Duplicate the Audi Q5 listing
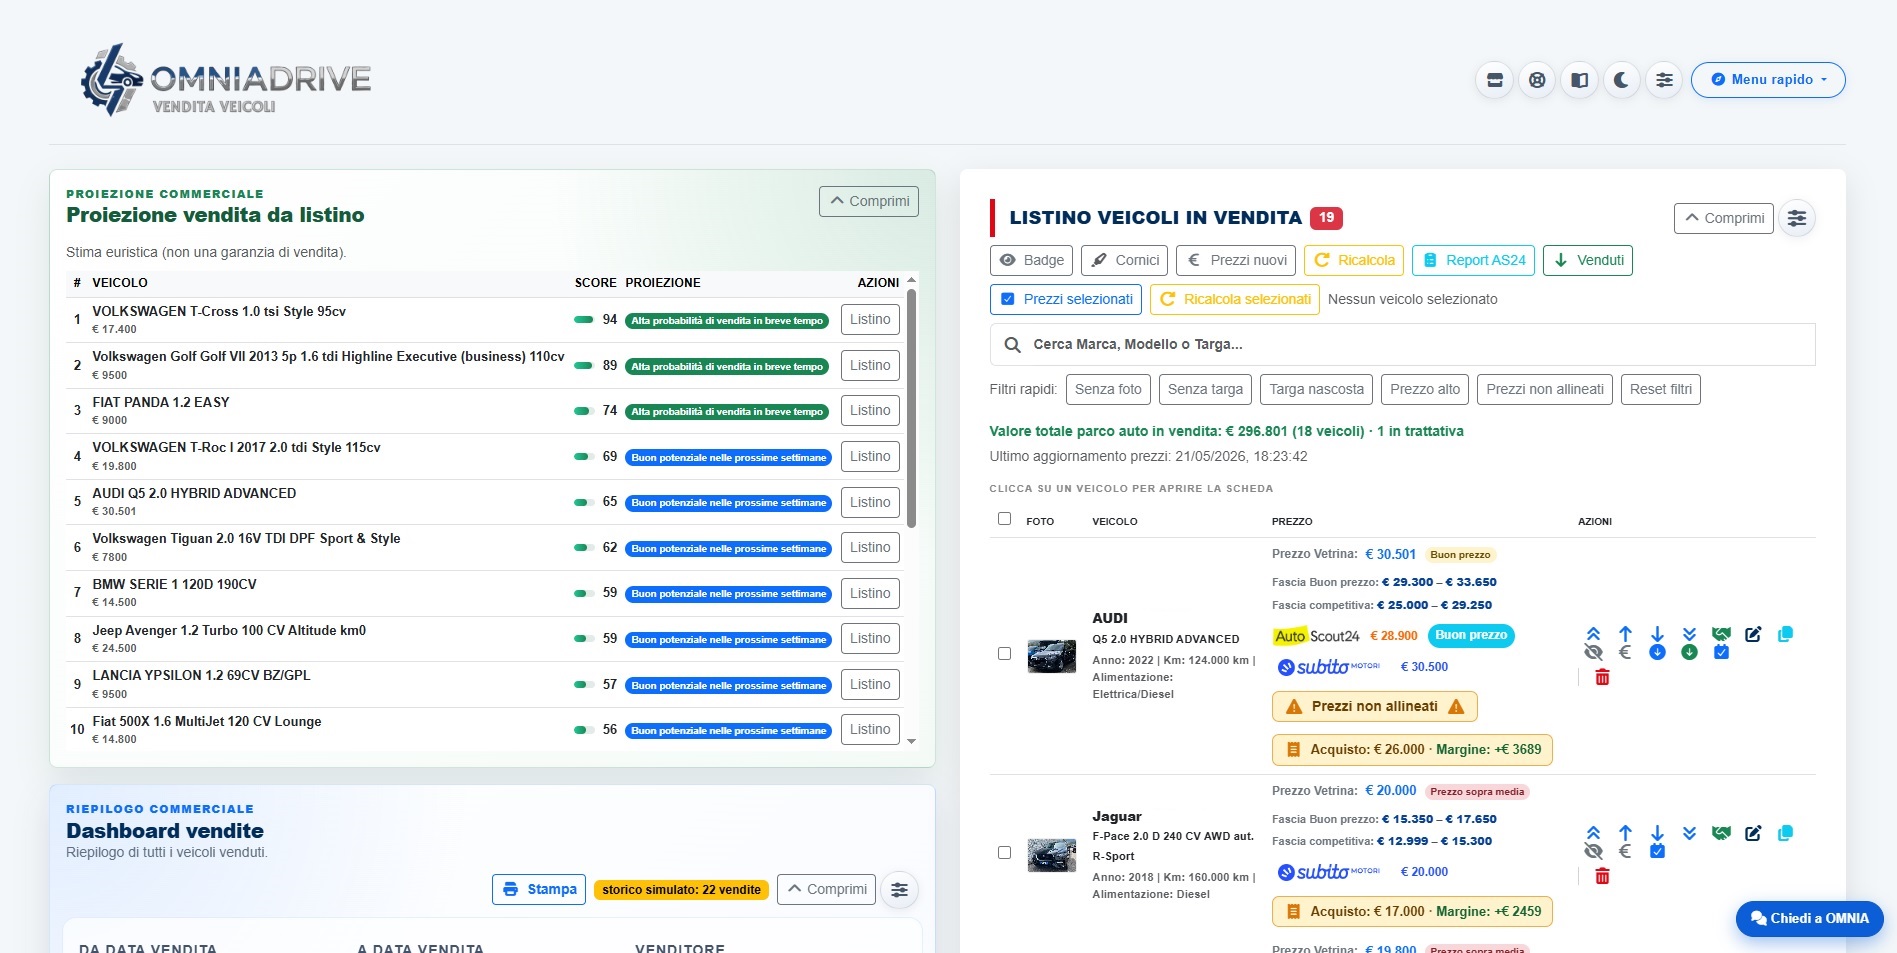1897x953 pixels. pyautogui.click(x=1785, y=634)
